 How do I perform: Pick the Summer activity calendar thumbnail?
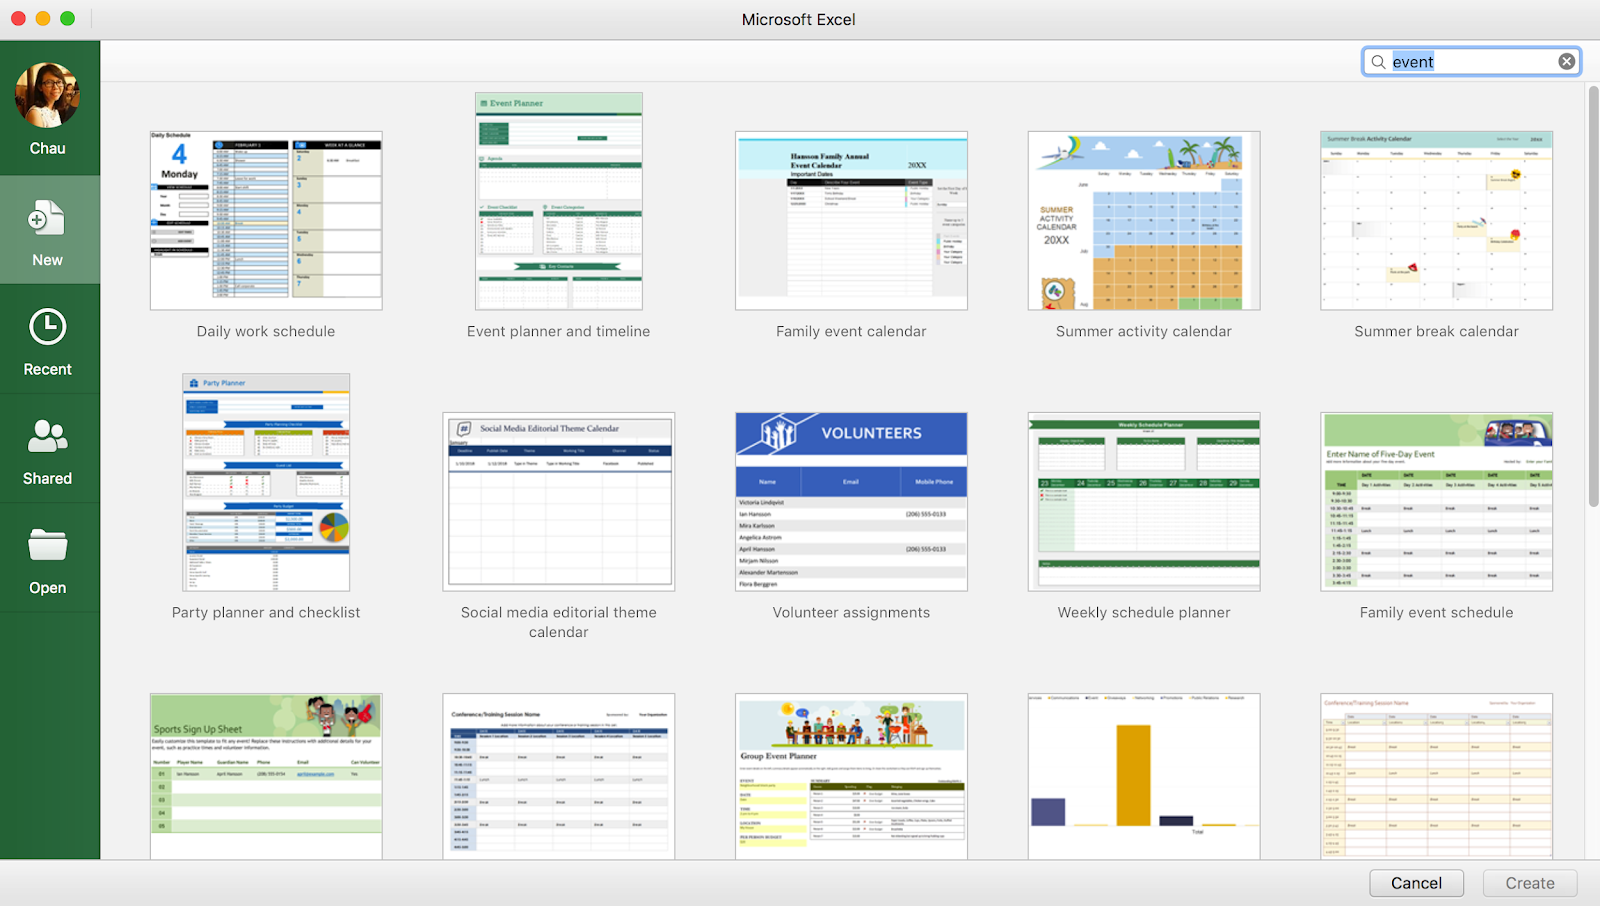click(1144, 220)
